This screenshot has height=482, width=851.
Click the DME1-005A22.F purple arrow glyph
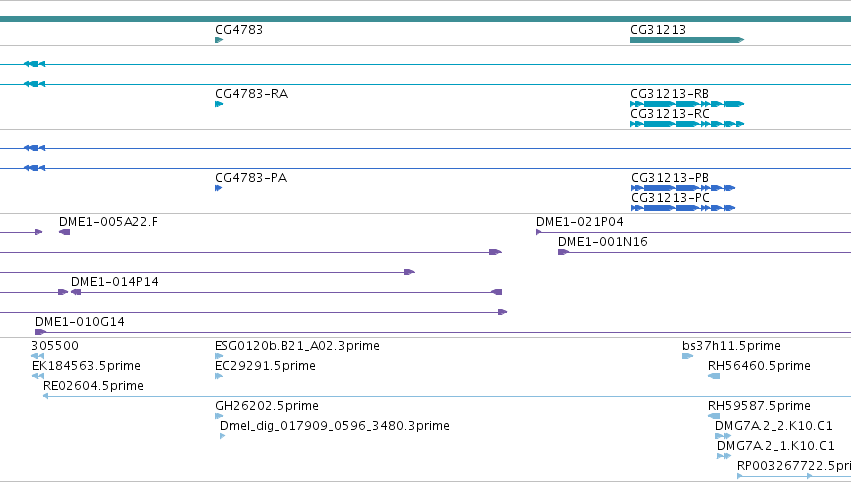tap(65, 232)
